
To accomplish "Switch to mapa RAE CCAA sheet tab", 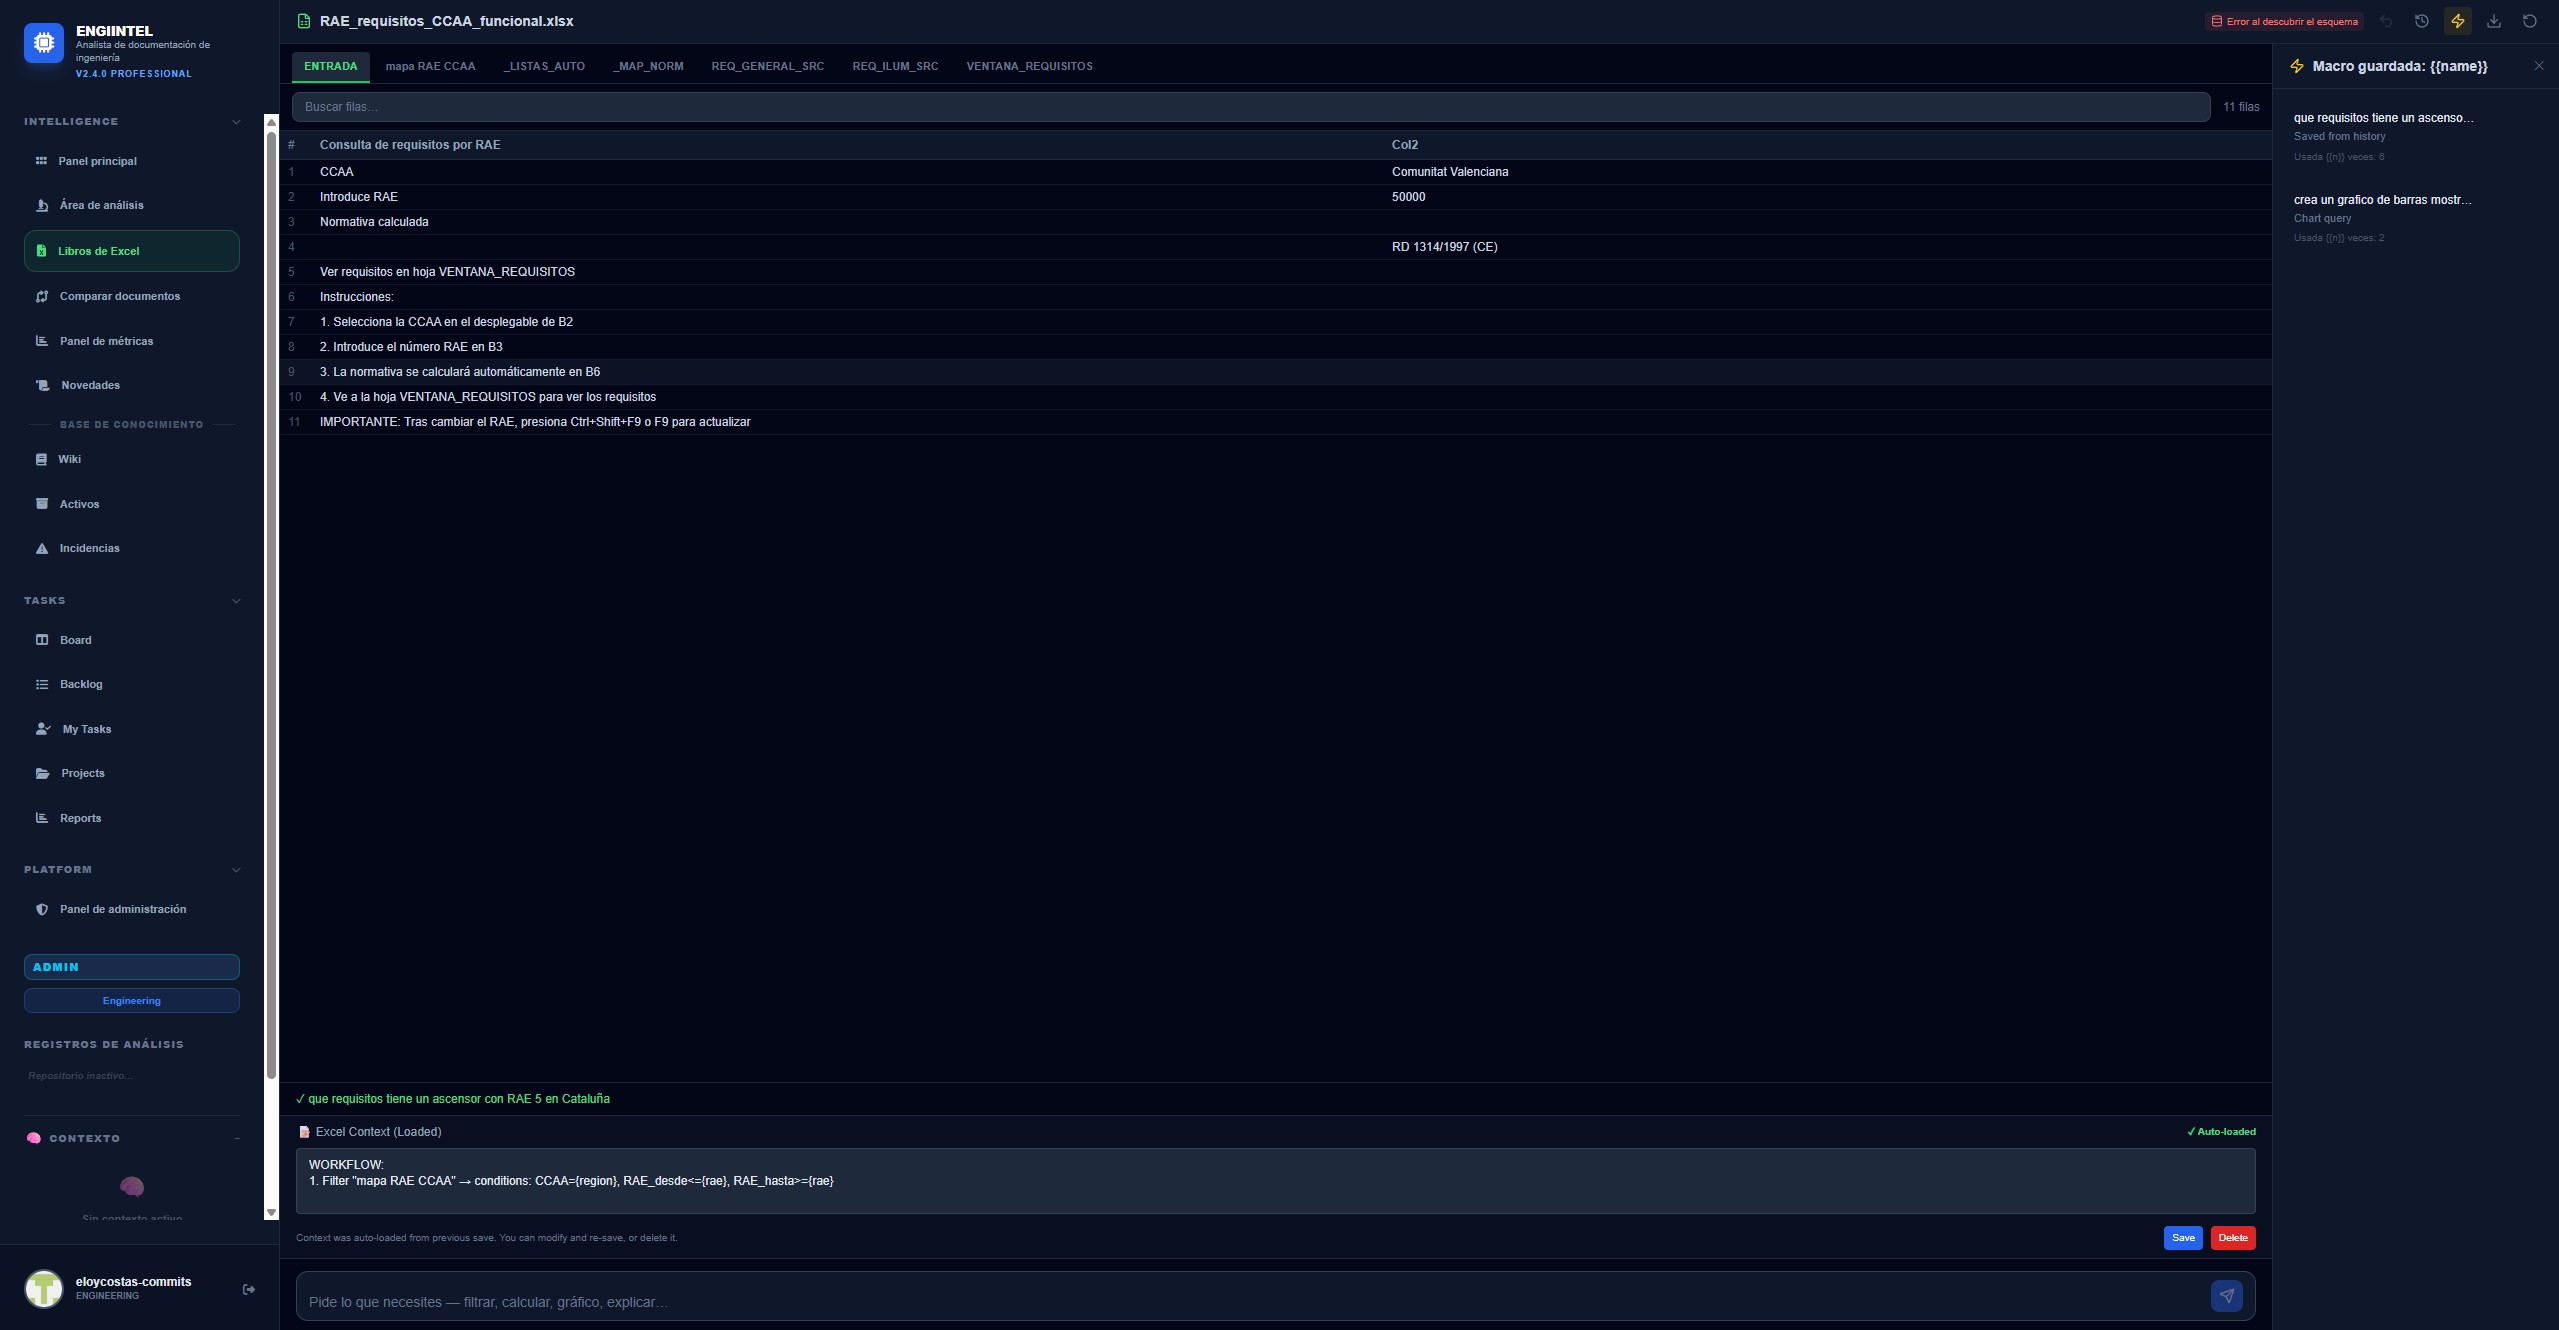I will [x=431, y=66].
